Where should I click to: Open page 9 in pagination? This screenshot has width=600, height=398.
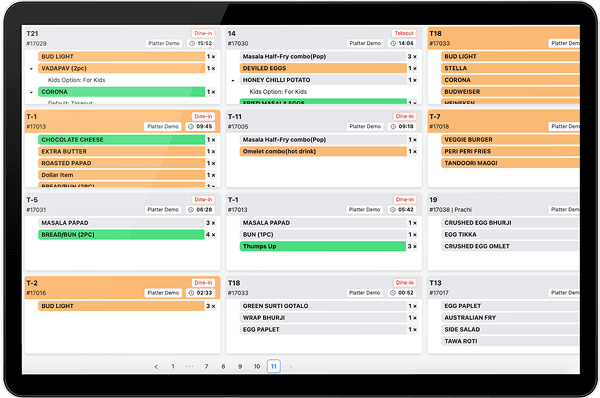[x=240, y=367]
